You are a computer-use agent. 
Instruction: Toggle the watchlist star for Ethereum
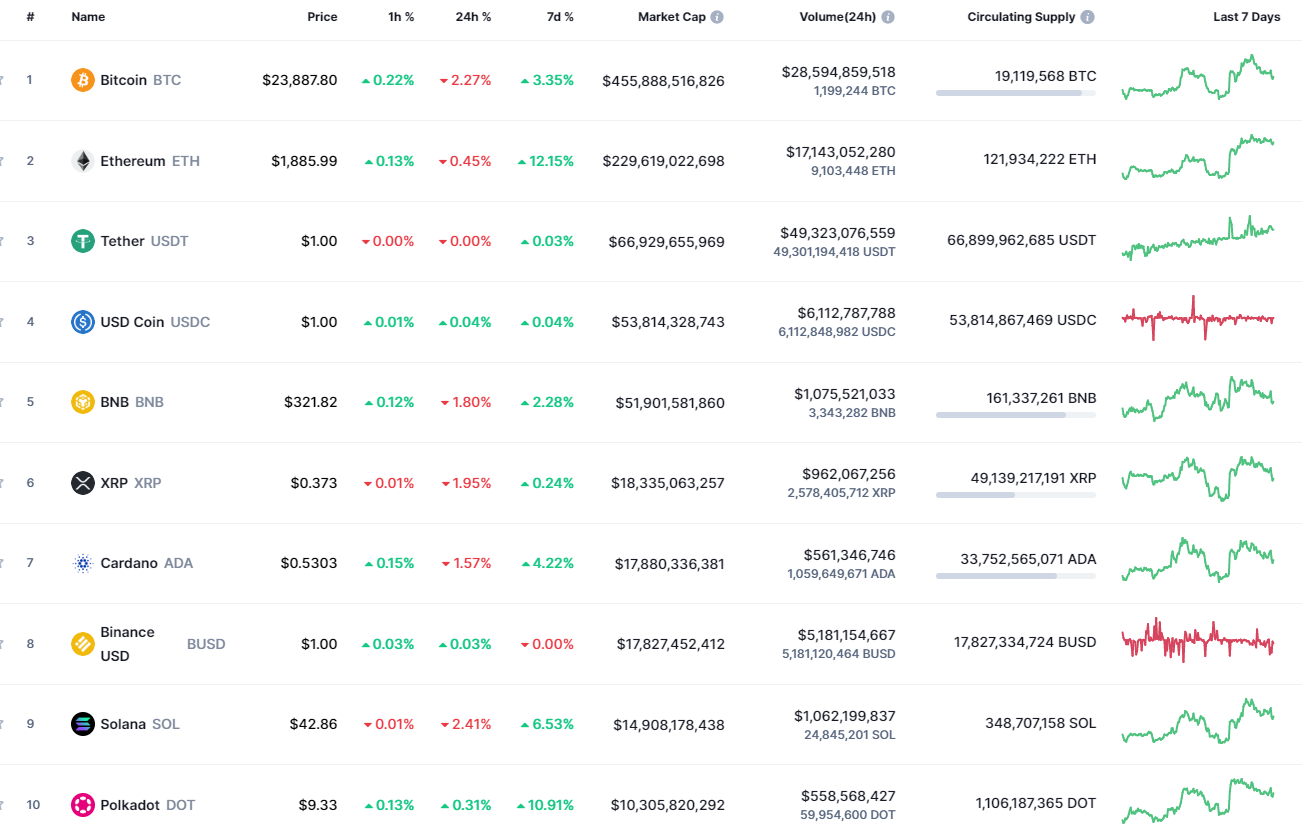click(x=4, y=160)
